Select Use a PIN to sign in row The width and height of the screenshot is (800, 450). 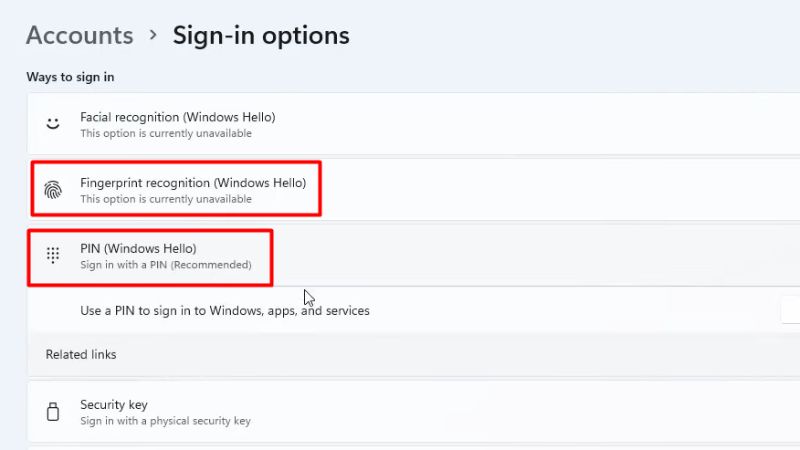coord(414,310)
